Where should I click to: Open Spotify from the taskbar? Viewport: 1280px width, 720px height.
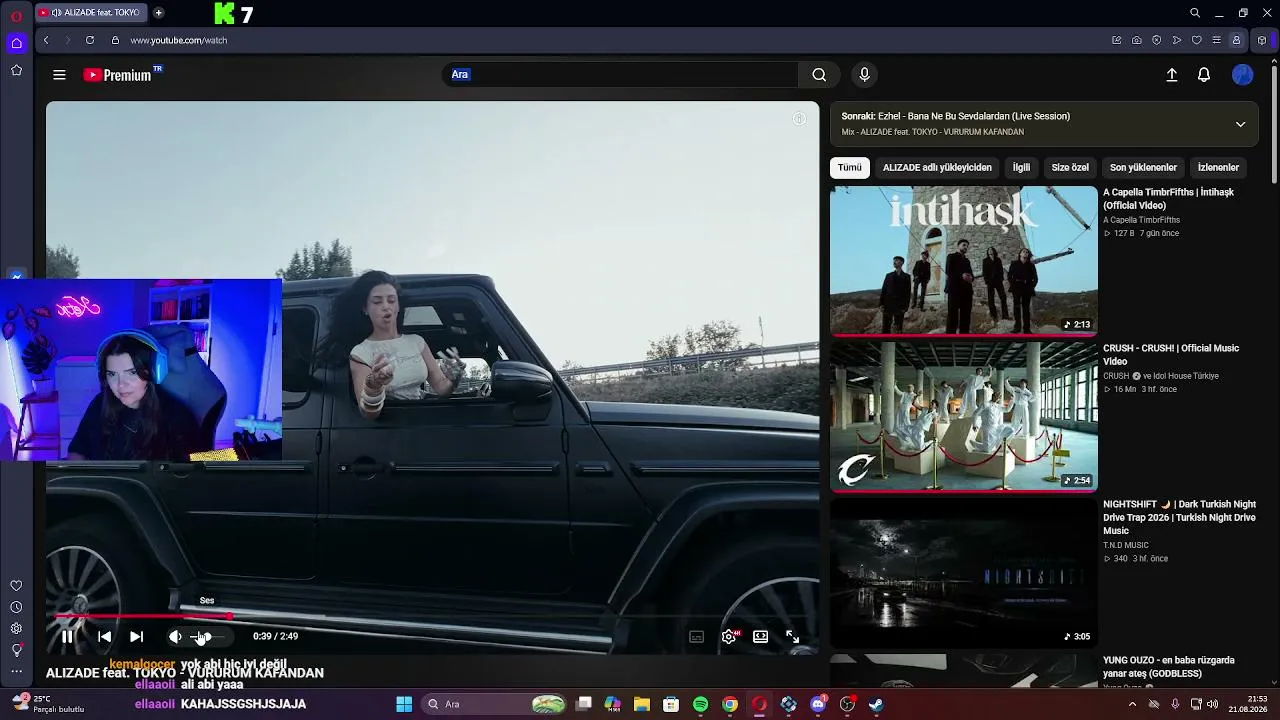point(700,704)
